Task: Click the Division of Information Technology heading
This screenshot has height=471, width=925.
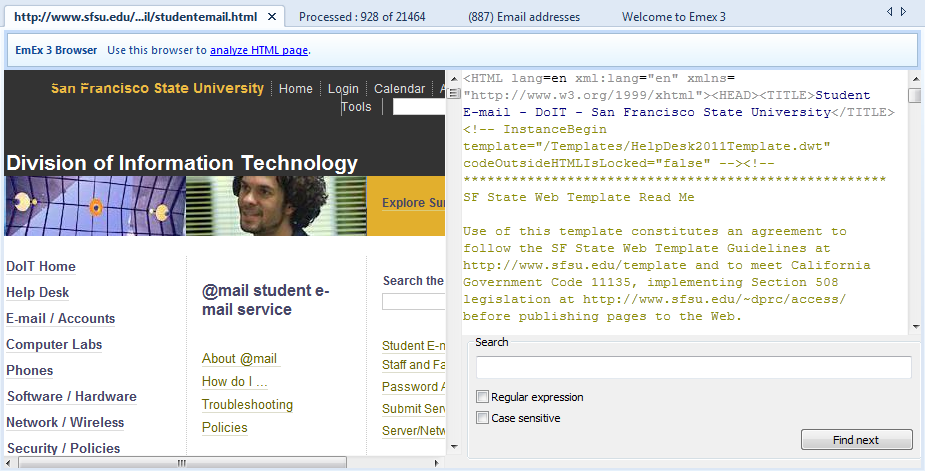Action: (x=182, y=163)
